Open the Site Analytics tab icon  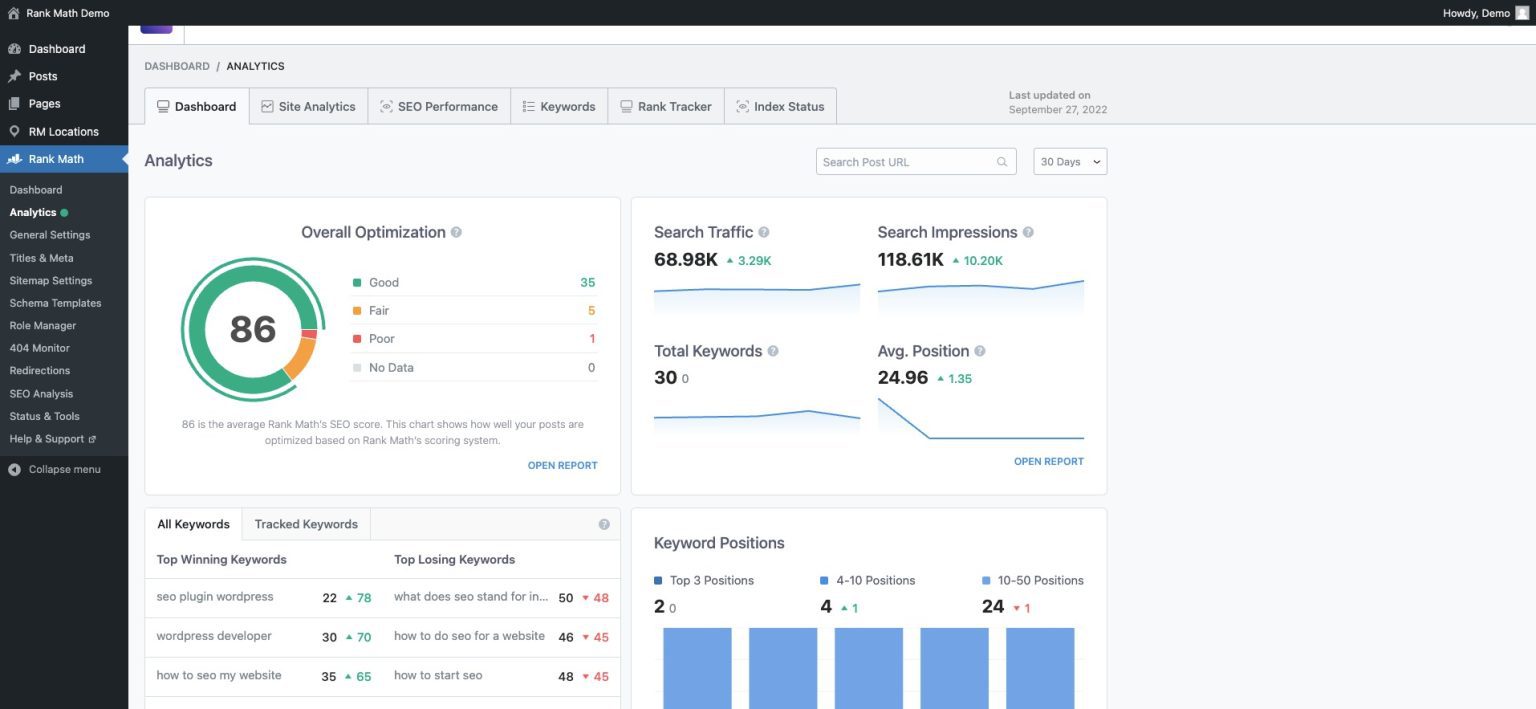266,105
